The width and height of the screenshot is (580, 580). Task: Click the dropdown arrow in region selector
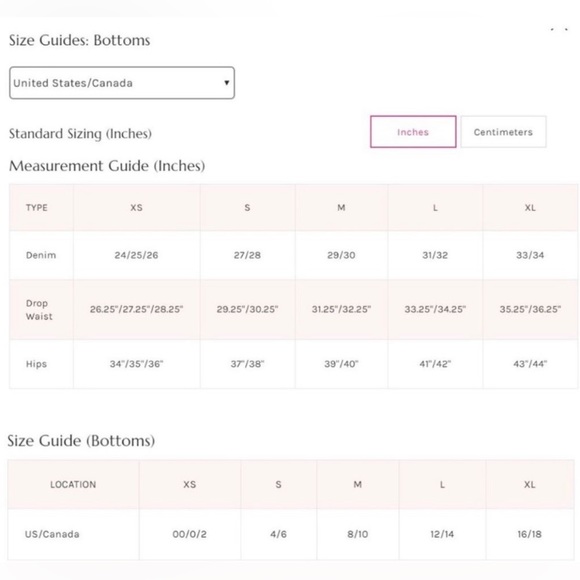click(226, 83)
